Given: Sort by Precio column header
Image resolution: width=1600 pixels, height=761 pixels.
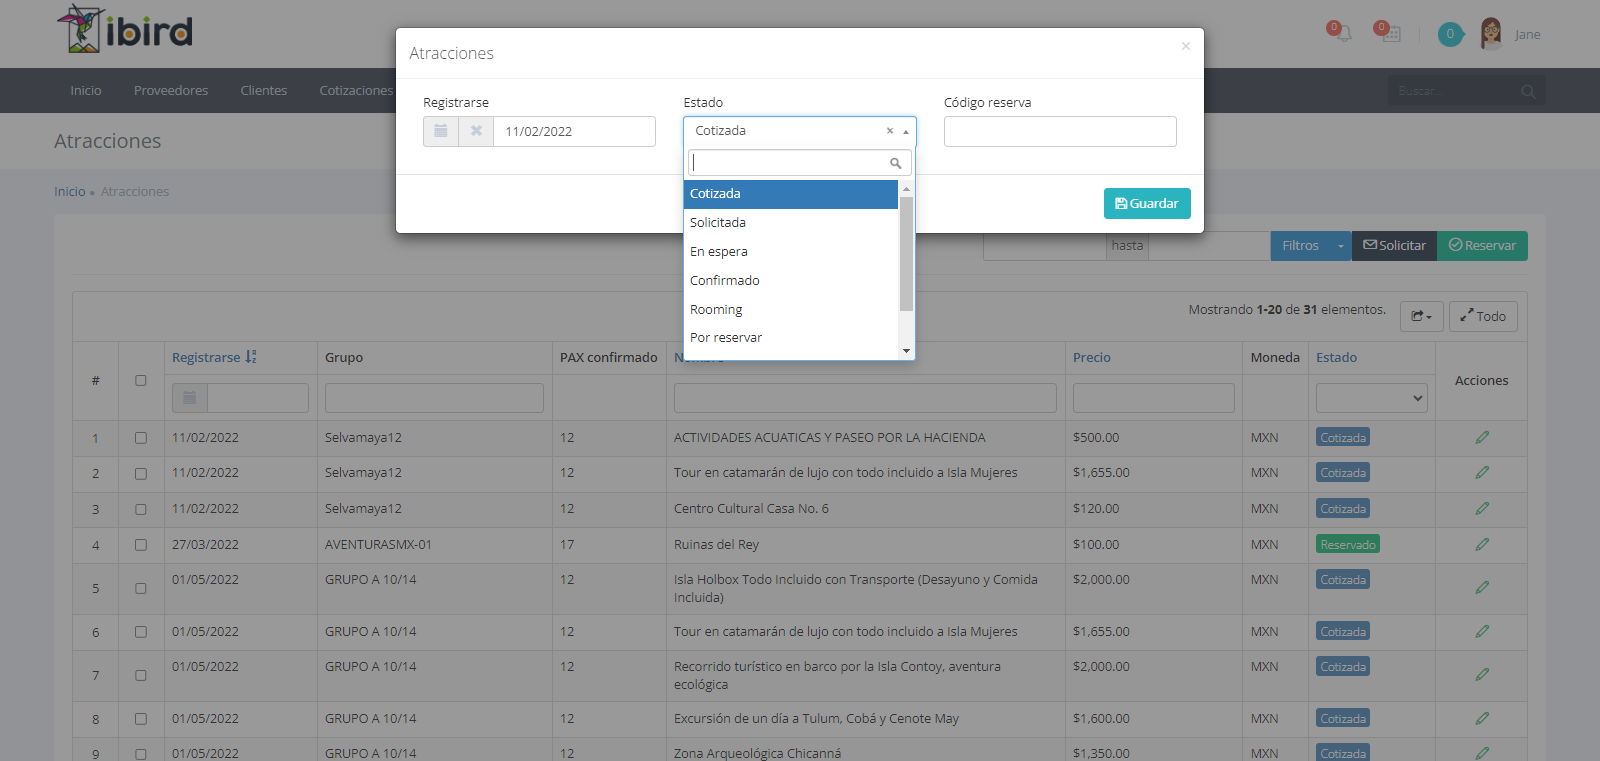Looking at the screenshot, I should click(x=1092, y=357).
